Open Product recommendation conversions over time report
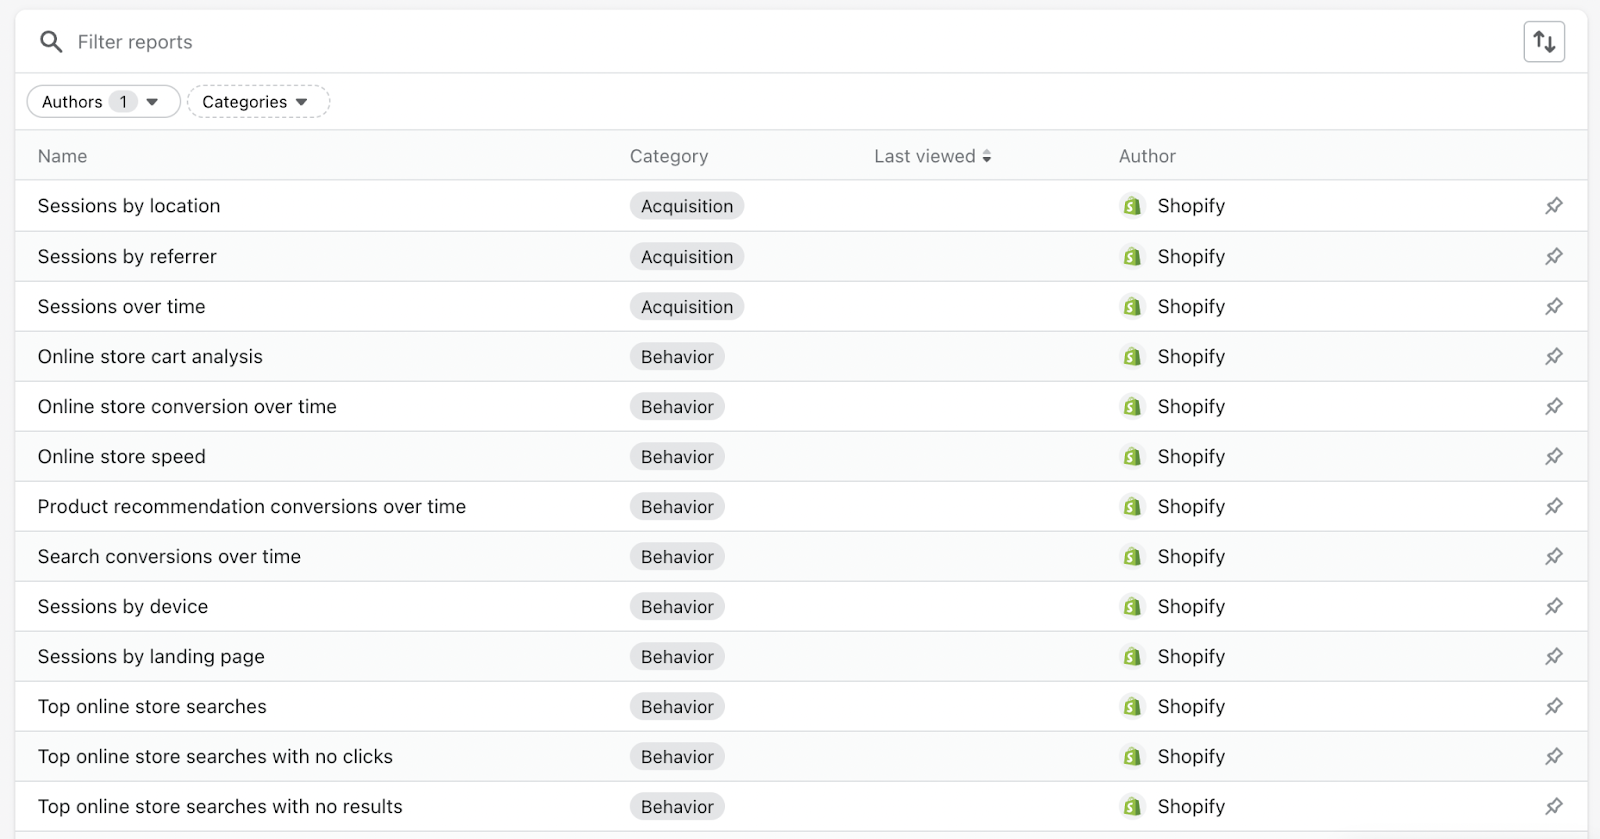 click(x=251, y=507)
